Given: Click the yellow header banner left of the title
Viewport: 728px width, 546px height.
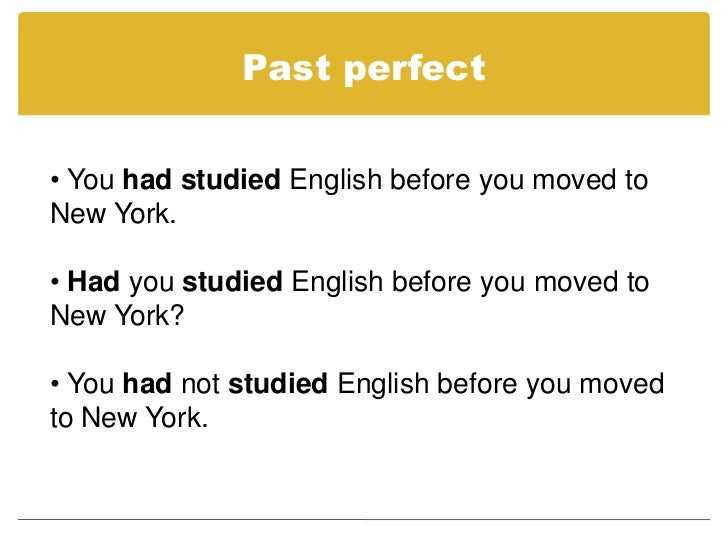Looking at the screenshot, I should (x=120, y=68).
